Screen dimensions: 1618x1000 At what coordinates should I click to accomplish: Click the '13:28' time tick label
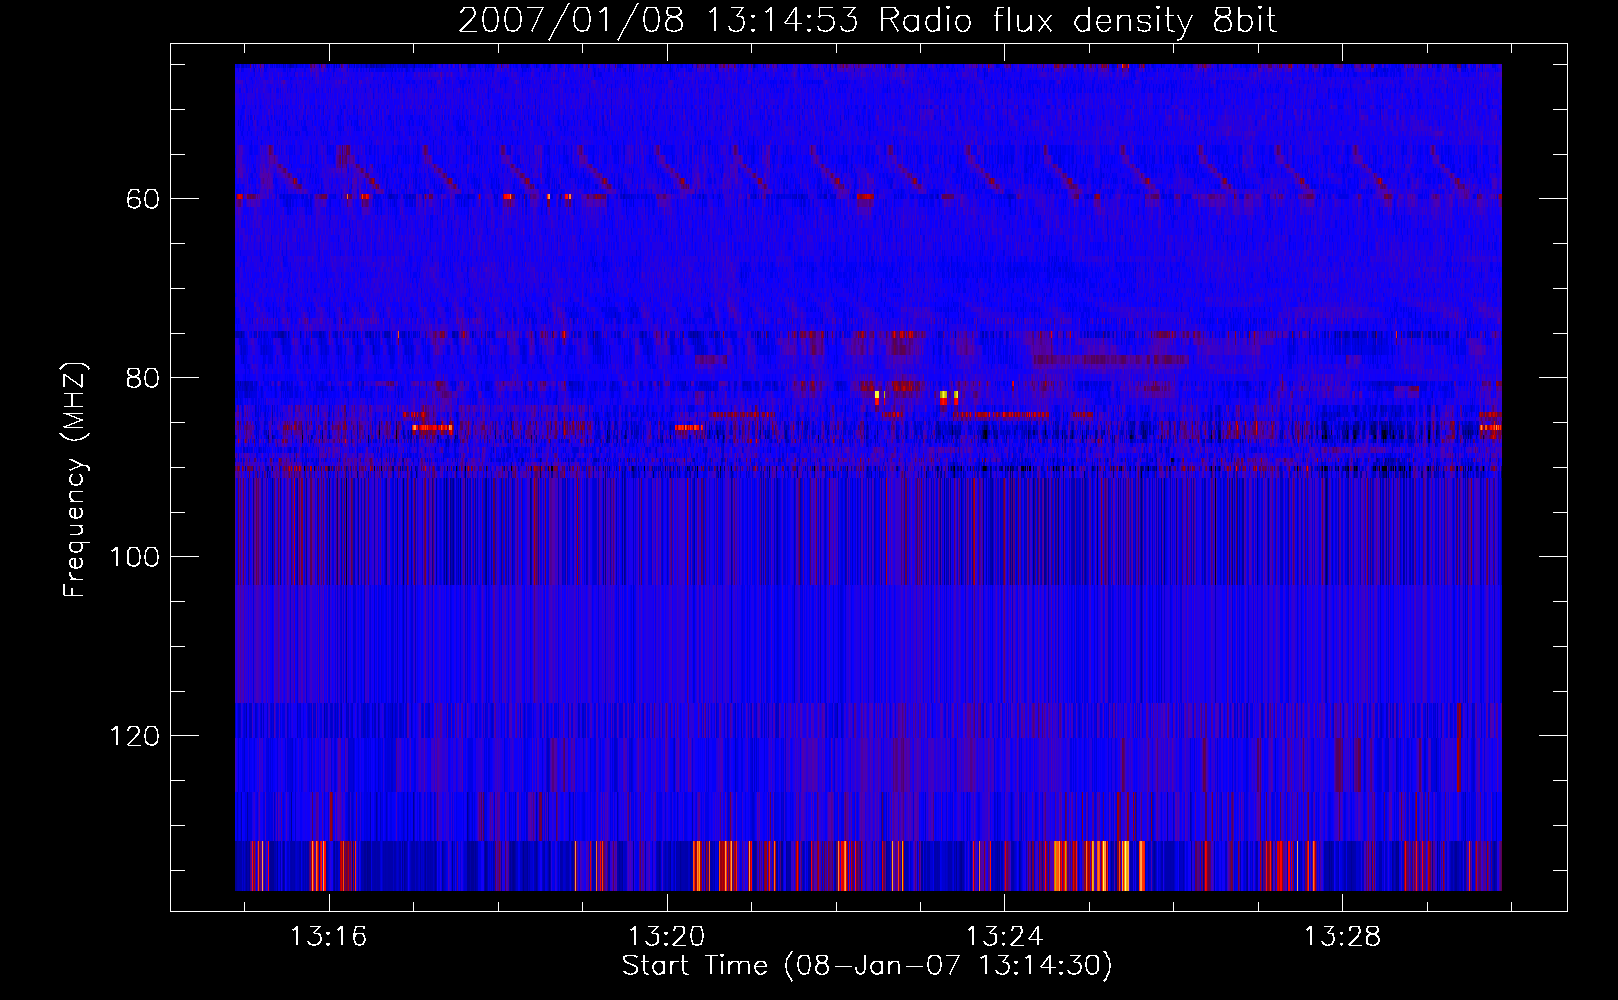(x=1342, y=936)
